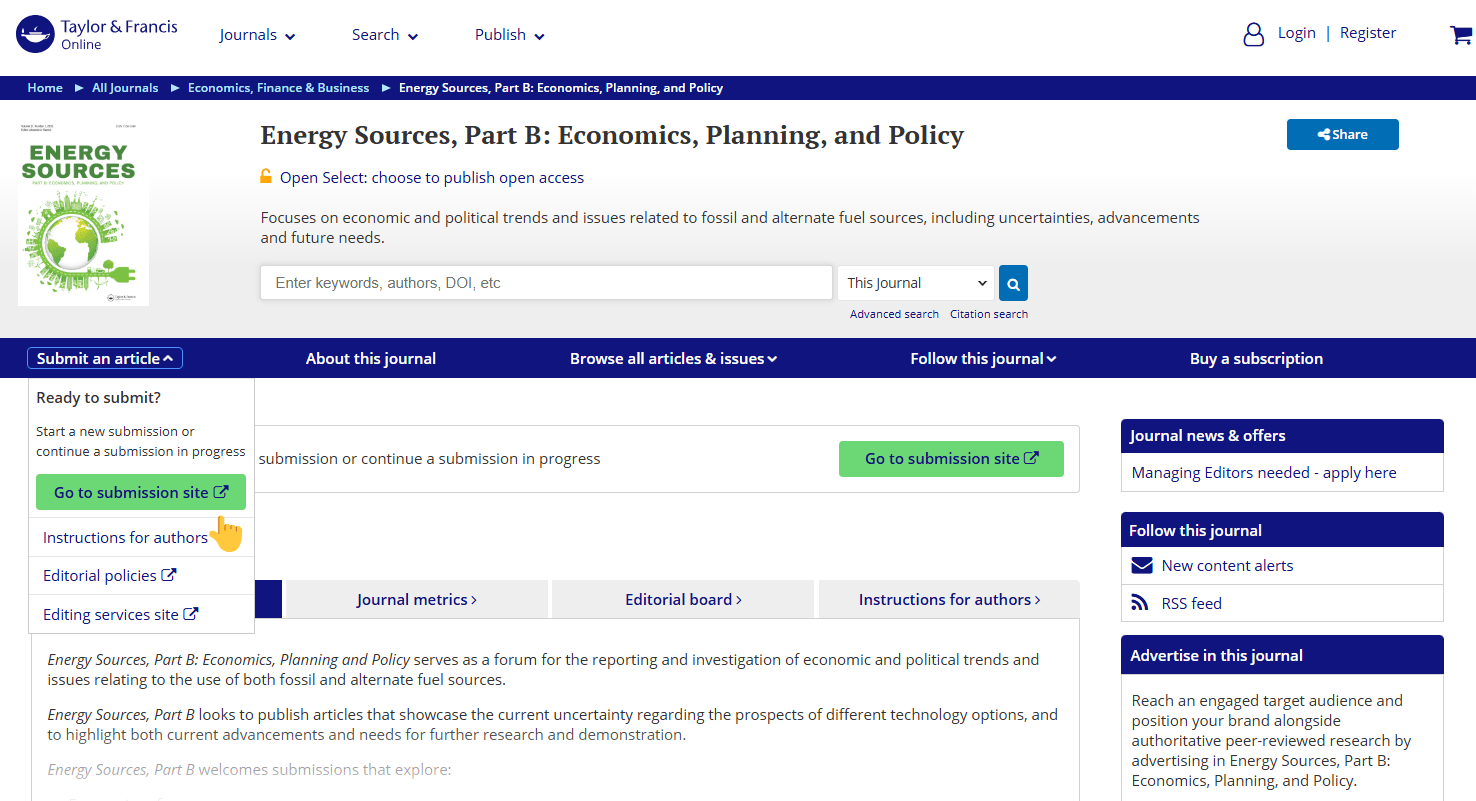Click the Register link

pos(1368,33)
